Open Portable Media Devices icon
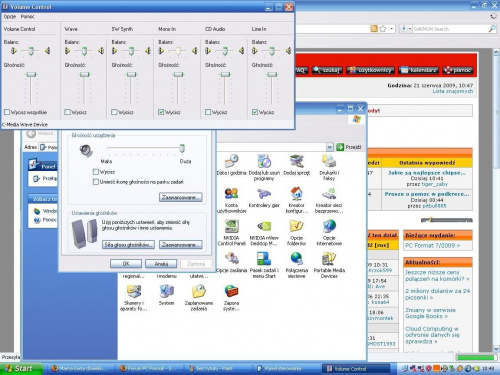Viewport: 500px width, 375px height. (x=329, y=259)
